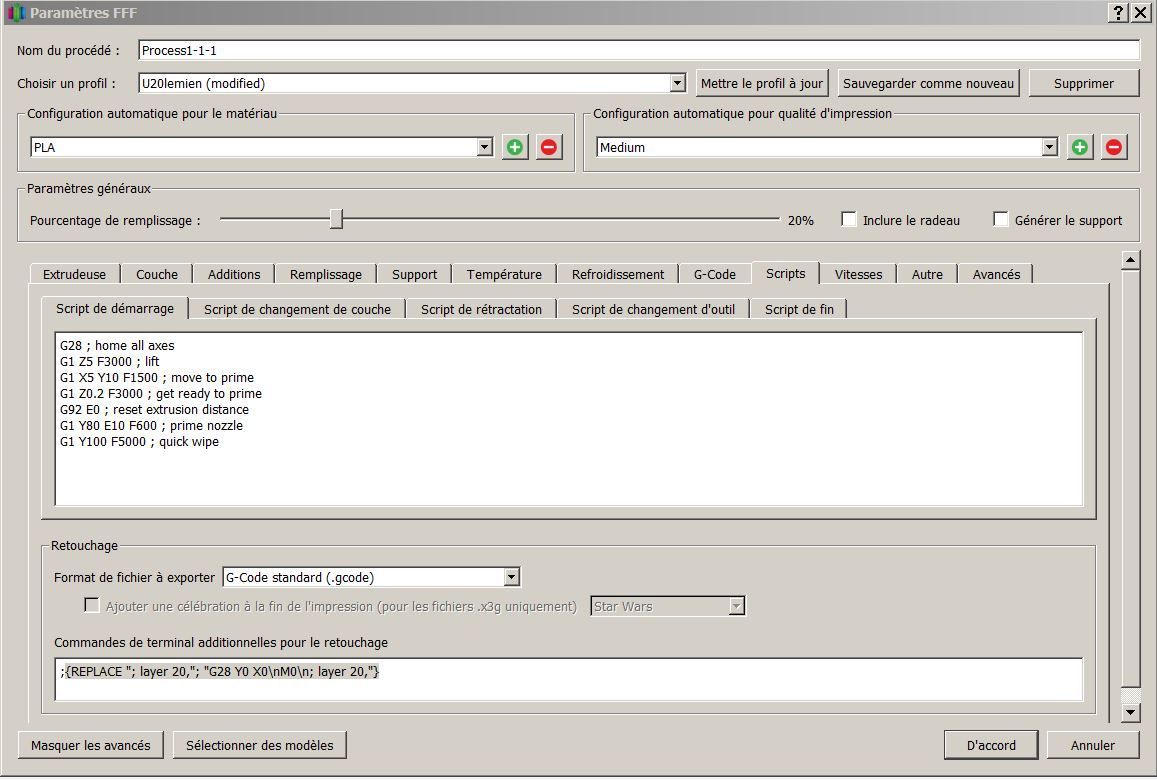Viewport: 1157px width, 780px height.
Task: Open the Vitesses tab
Action: coord(858,275)
